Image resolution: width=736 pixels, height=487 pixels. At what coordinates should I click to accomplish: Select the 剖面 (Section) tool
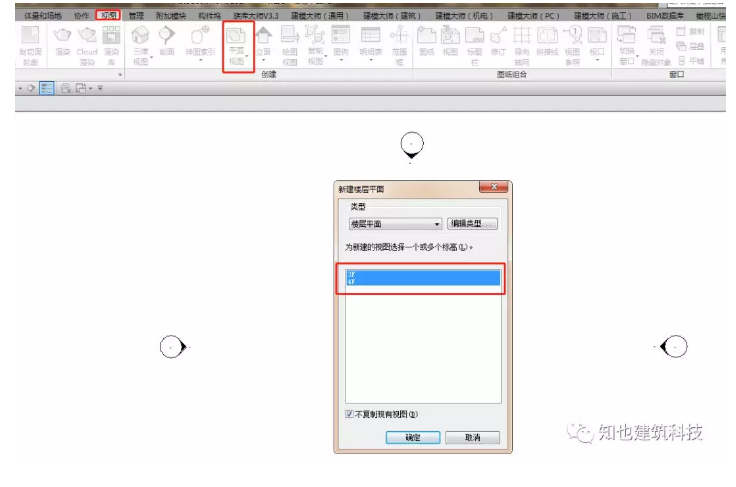pos(167,41)
